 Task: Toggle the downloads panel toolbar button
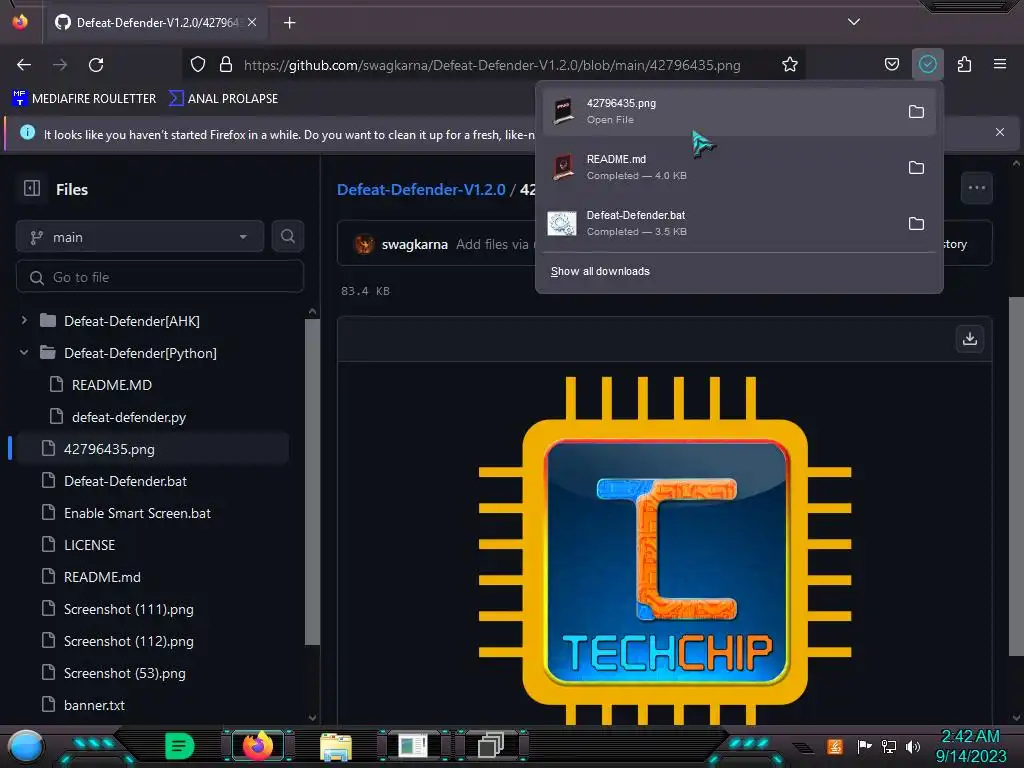[x=927, y=65]
